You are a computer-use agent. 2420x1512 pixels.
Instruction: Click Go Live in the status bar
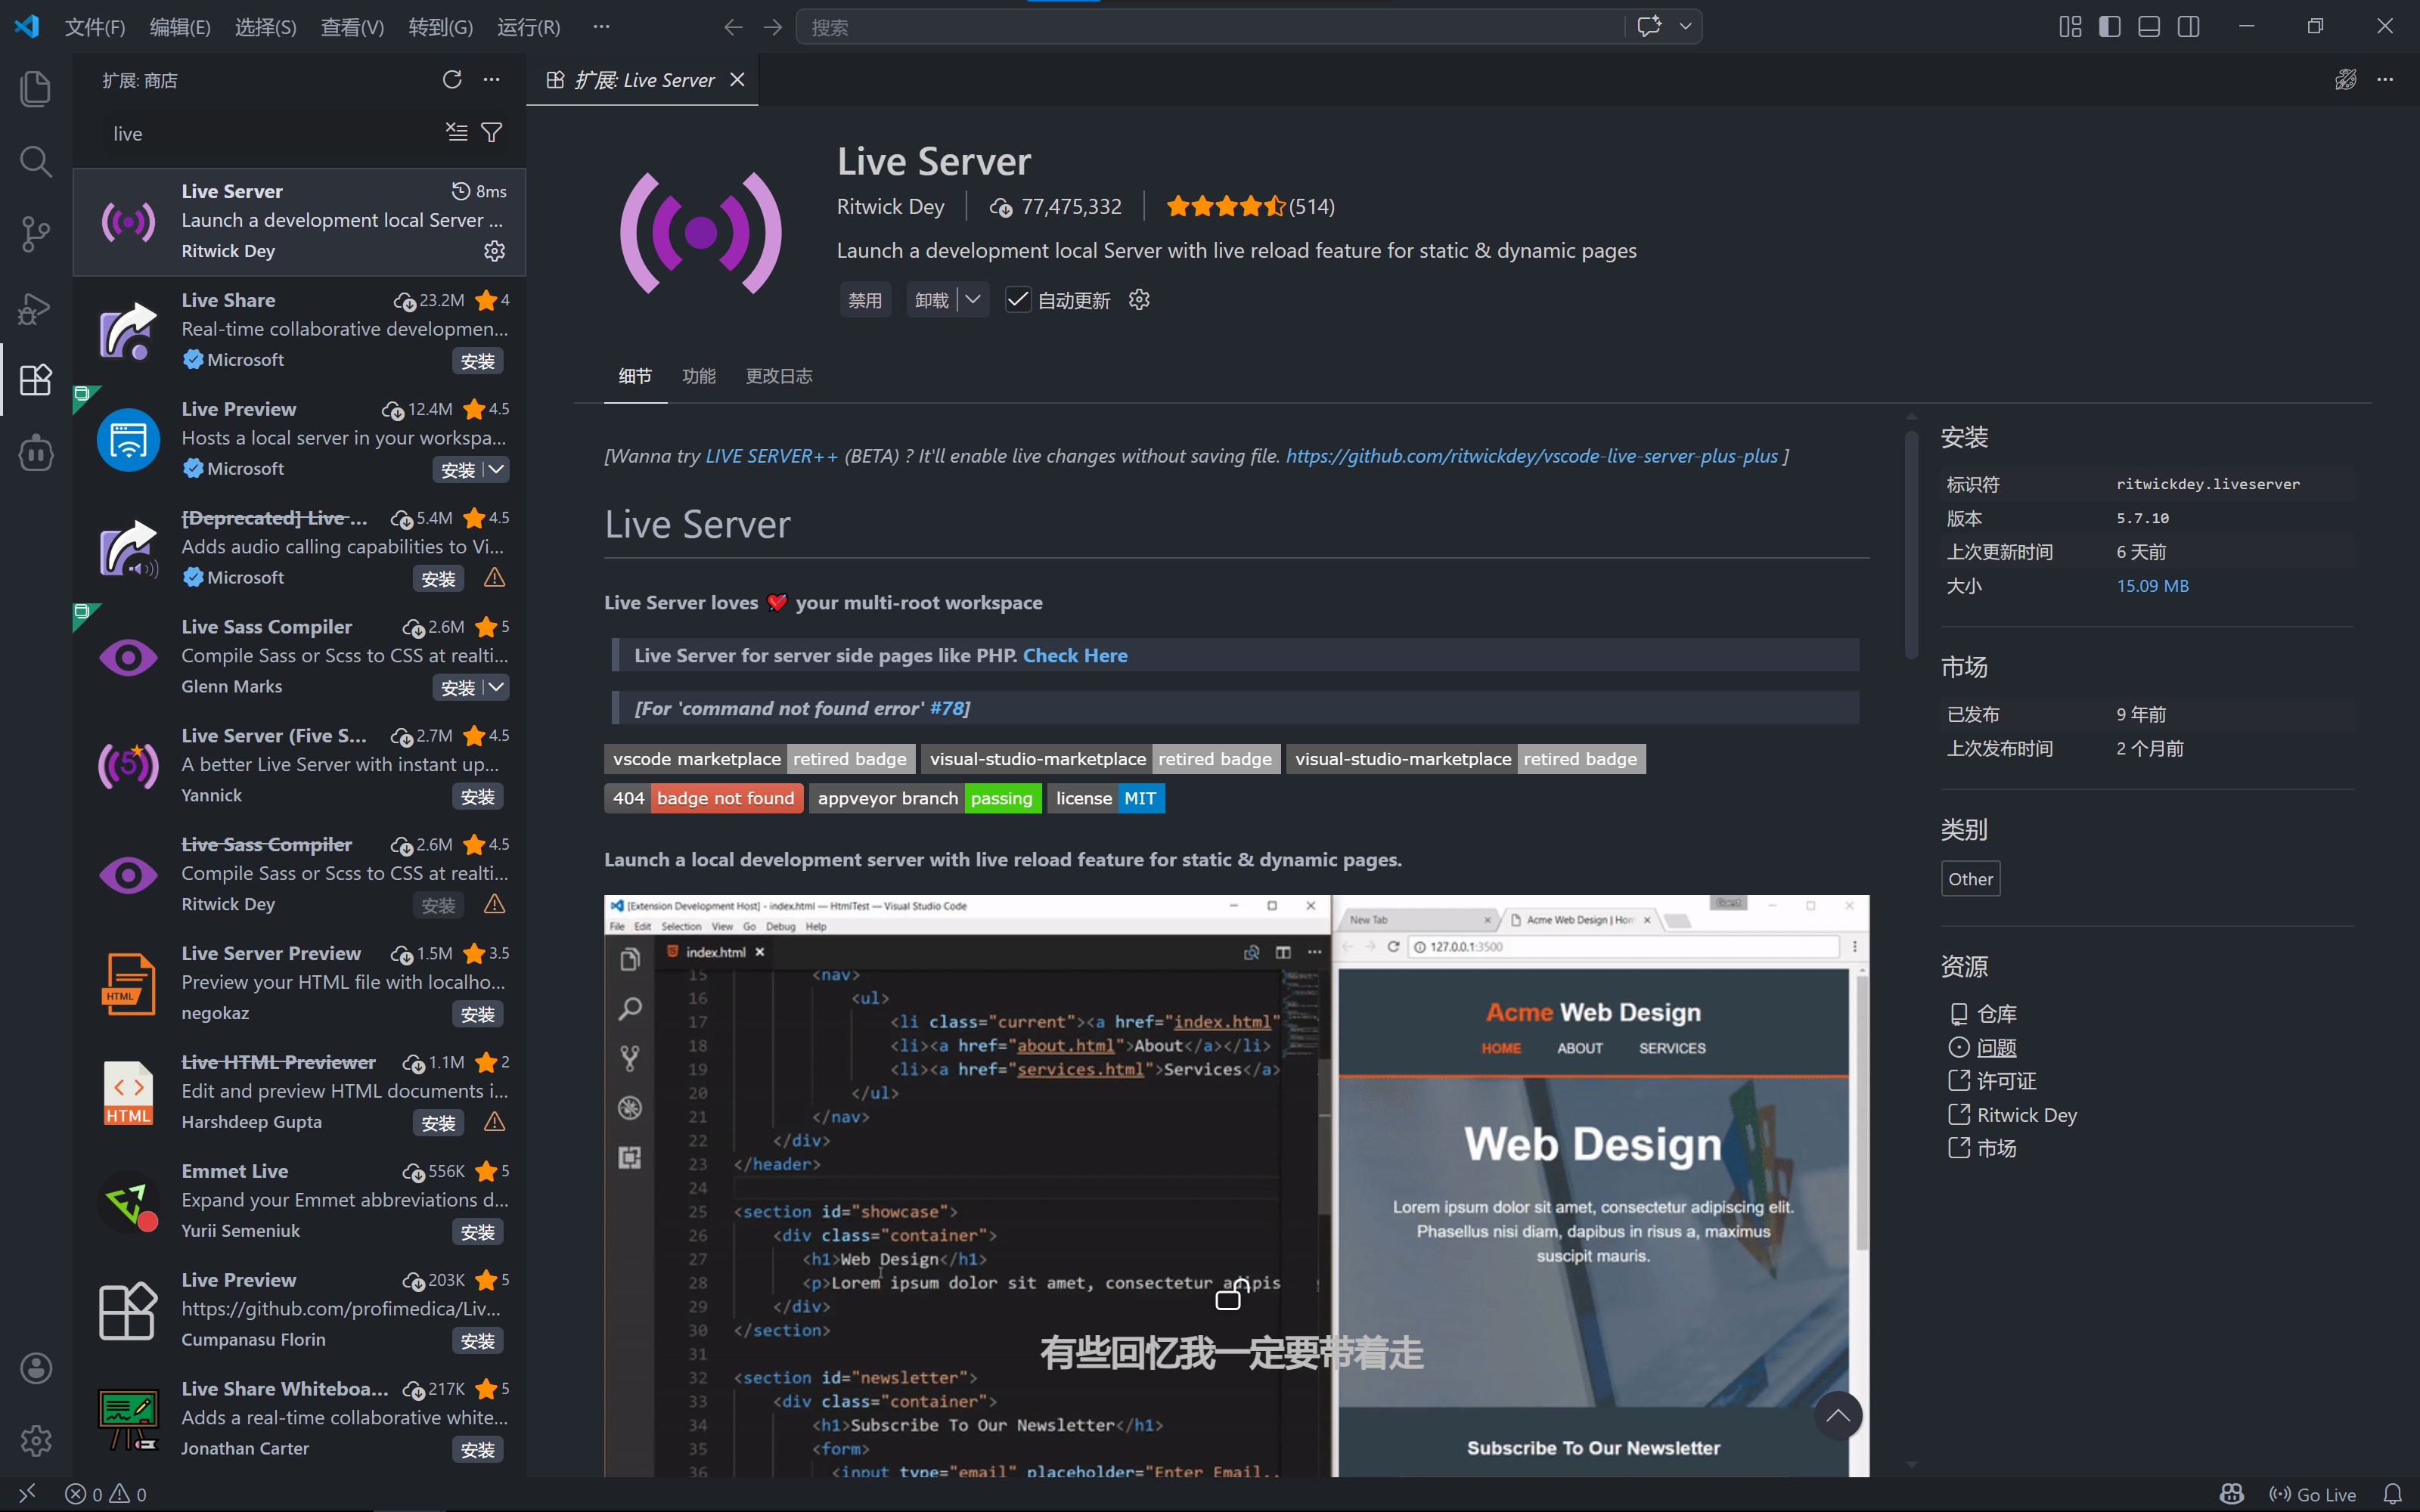[2312, 1494]
